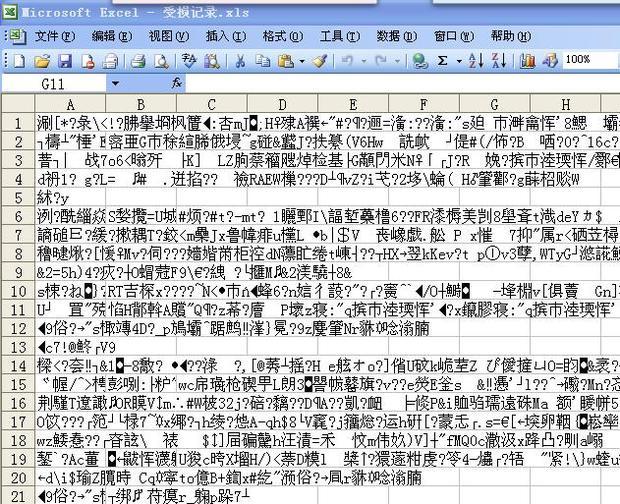This screenshot has height=504, width=620.
Task: Open the Paste options dropdown arrow
Action: pyautogui.click(x=302, y=61)
